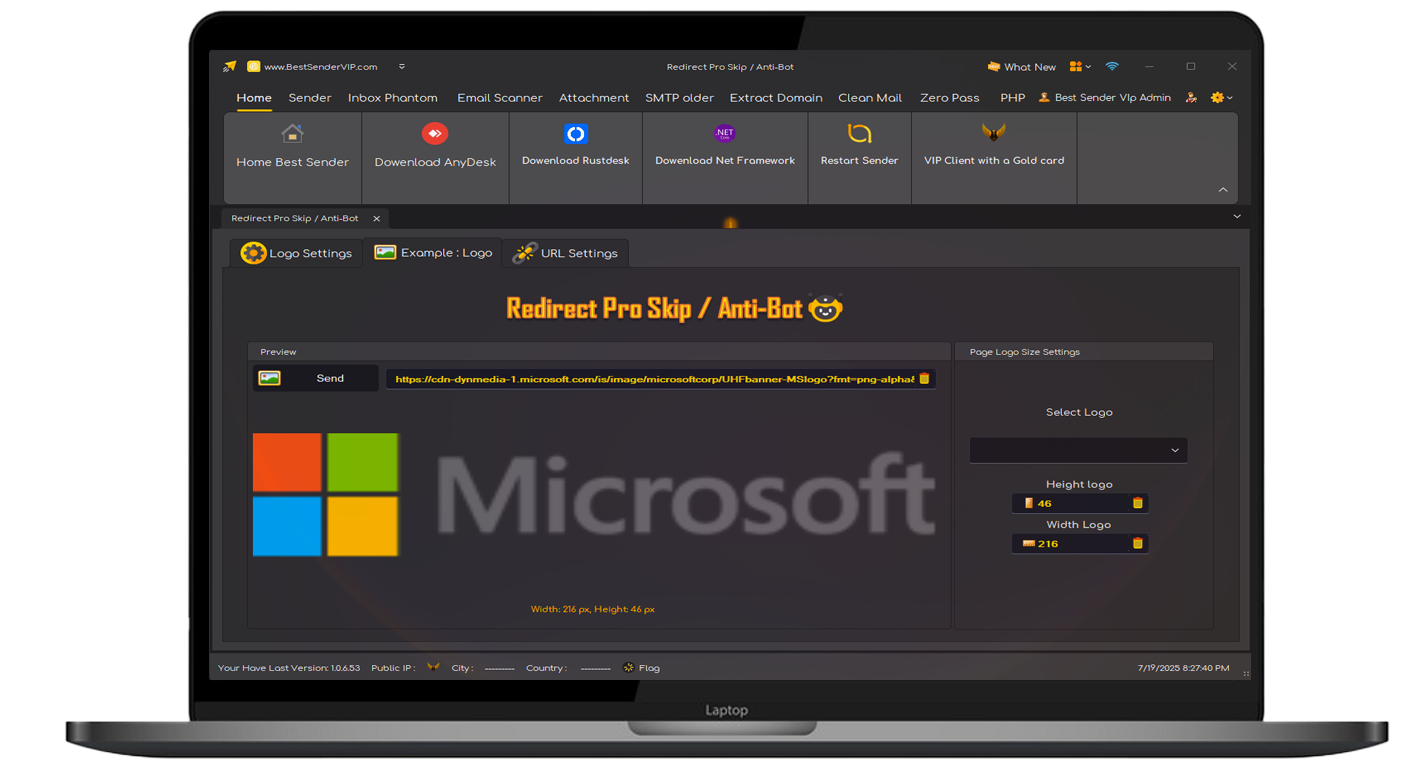Image resolution: width=1424 pixels, height=780 pixels.
Task: Click the Dowenload AnyDesk label
Action: point(435,162)
